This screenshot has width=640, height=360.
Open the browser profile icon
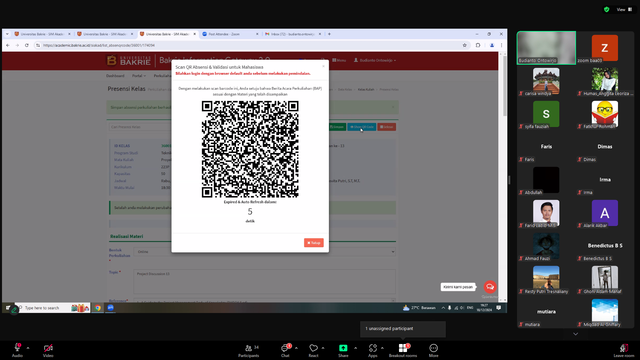tap(492, 45)
